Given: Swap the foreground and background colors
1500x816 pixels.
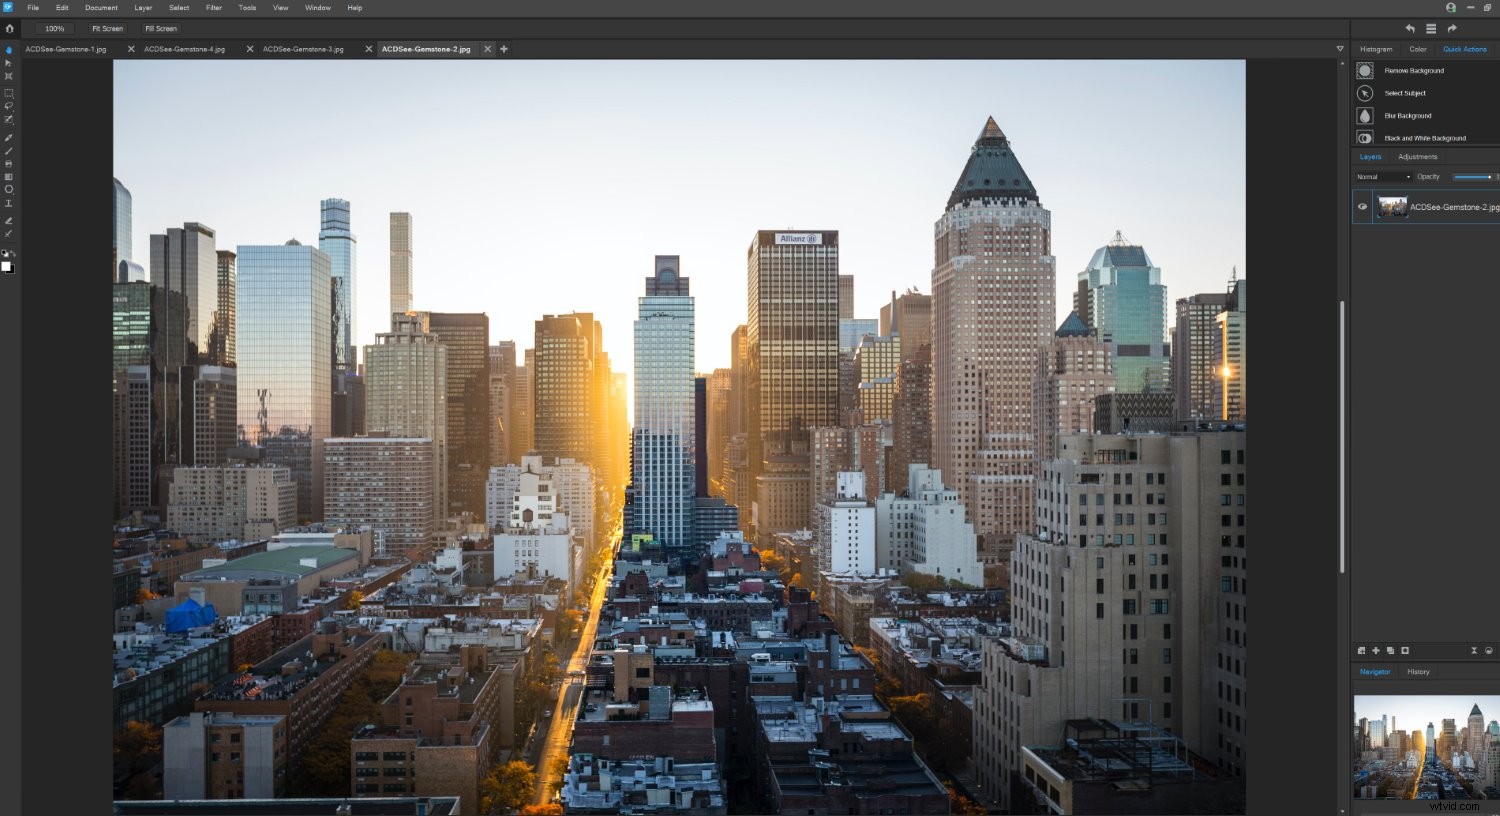Looking at the screenshot, I should pyautogui.click(x=14, y=253).
